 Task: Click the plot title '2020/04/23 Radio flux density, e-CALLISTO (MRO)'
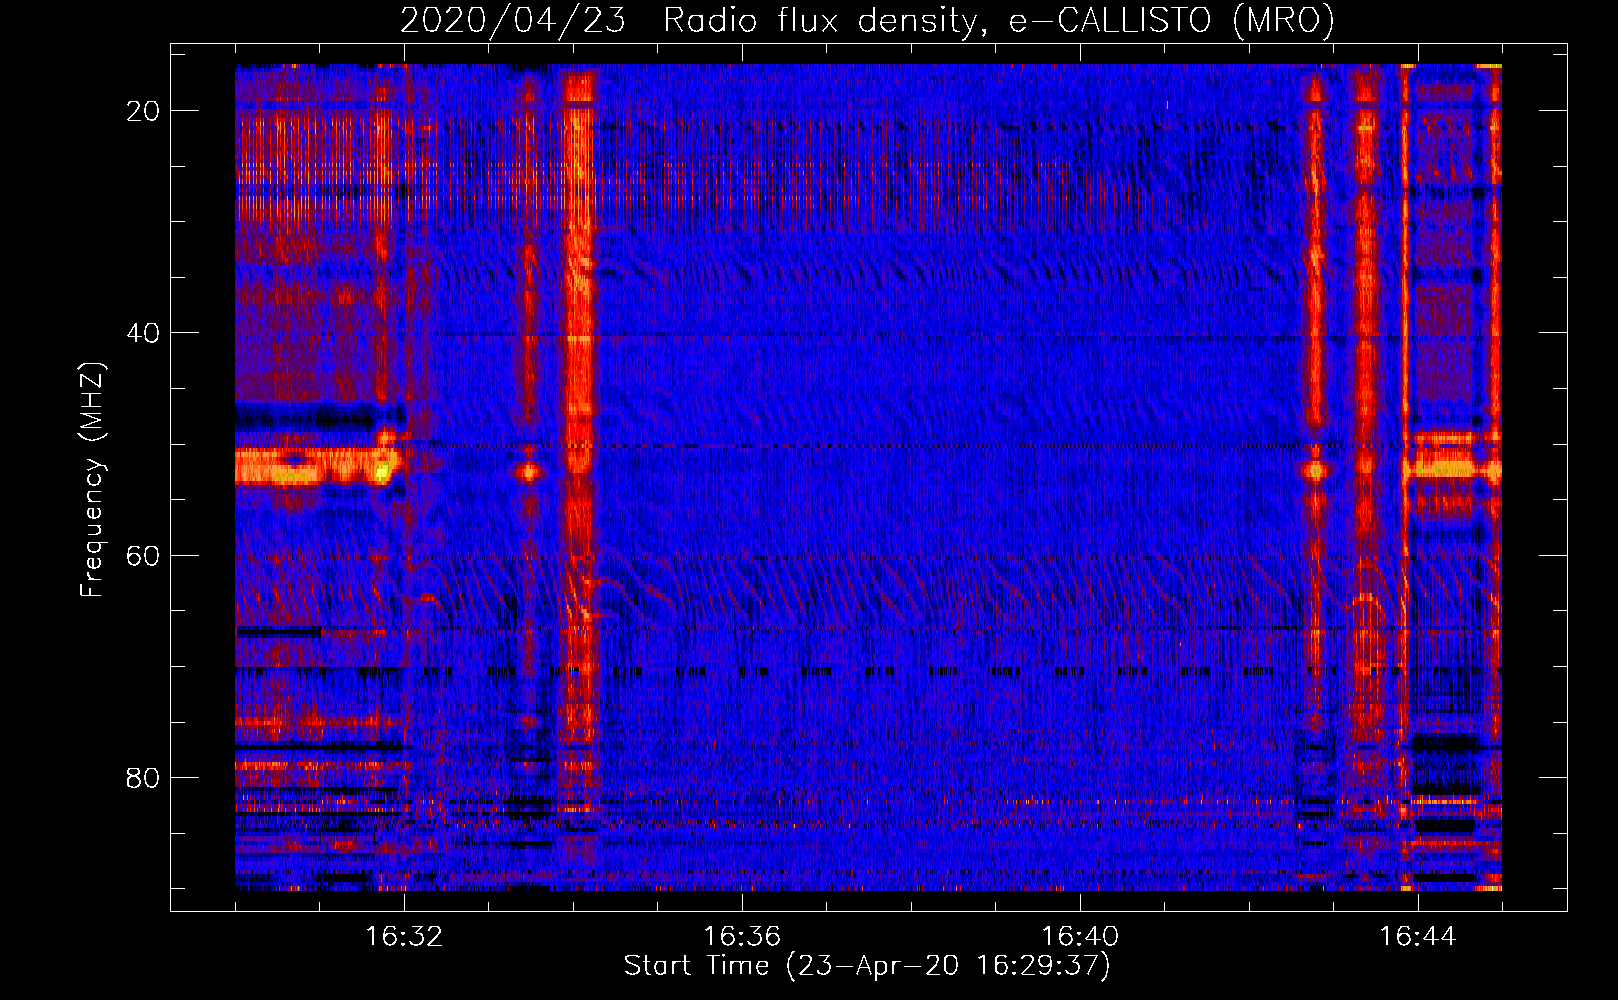click(867, 21)
